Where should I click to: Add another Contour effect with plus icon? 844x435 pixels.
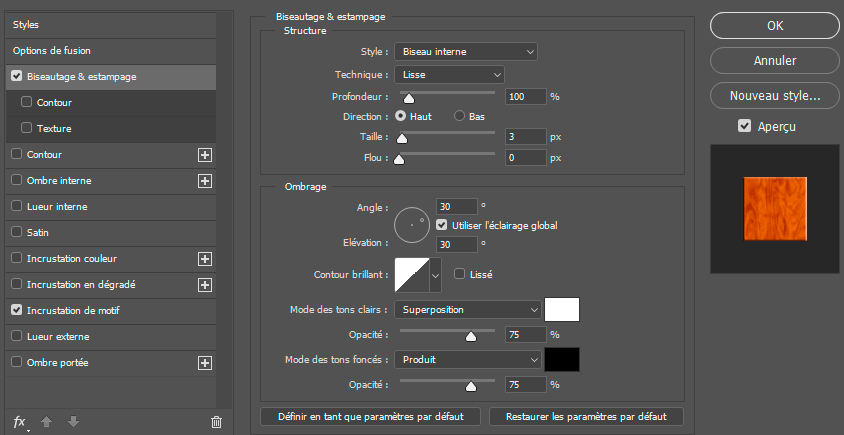point(205,155)
